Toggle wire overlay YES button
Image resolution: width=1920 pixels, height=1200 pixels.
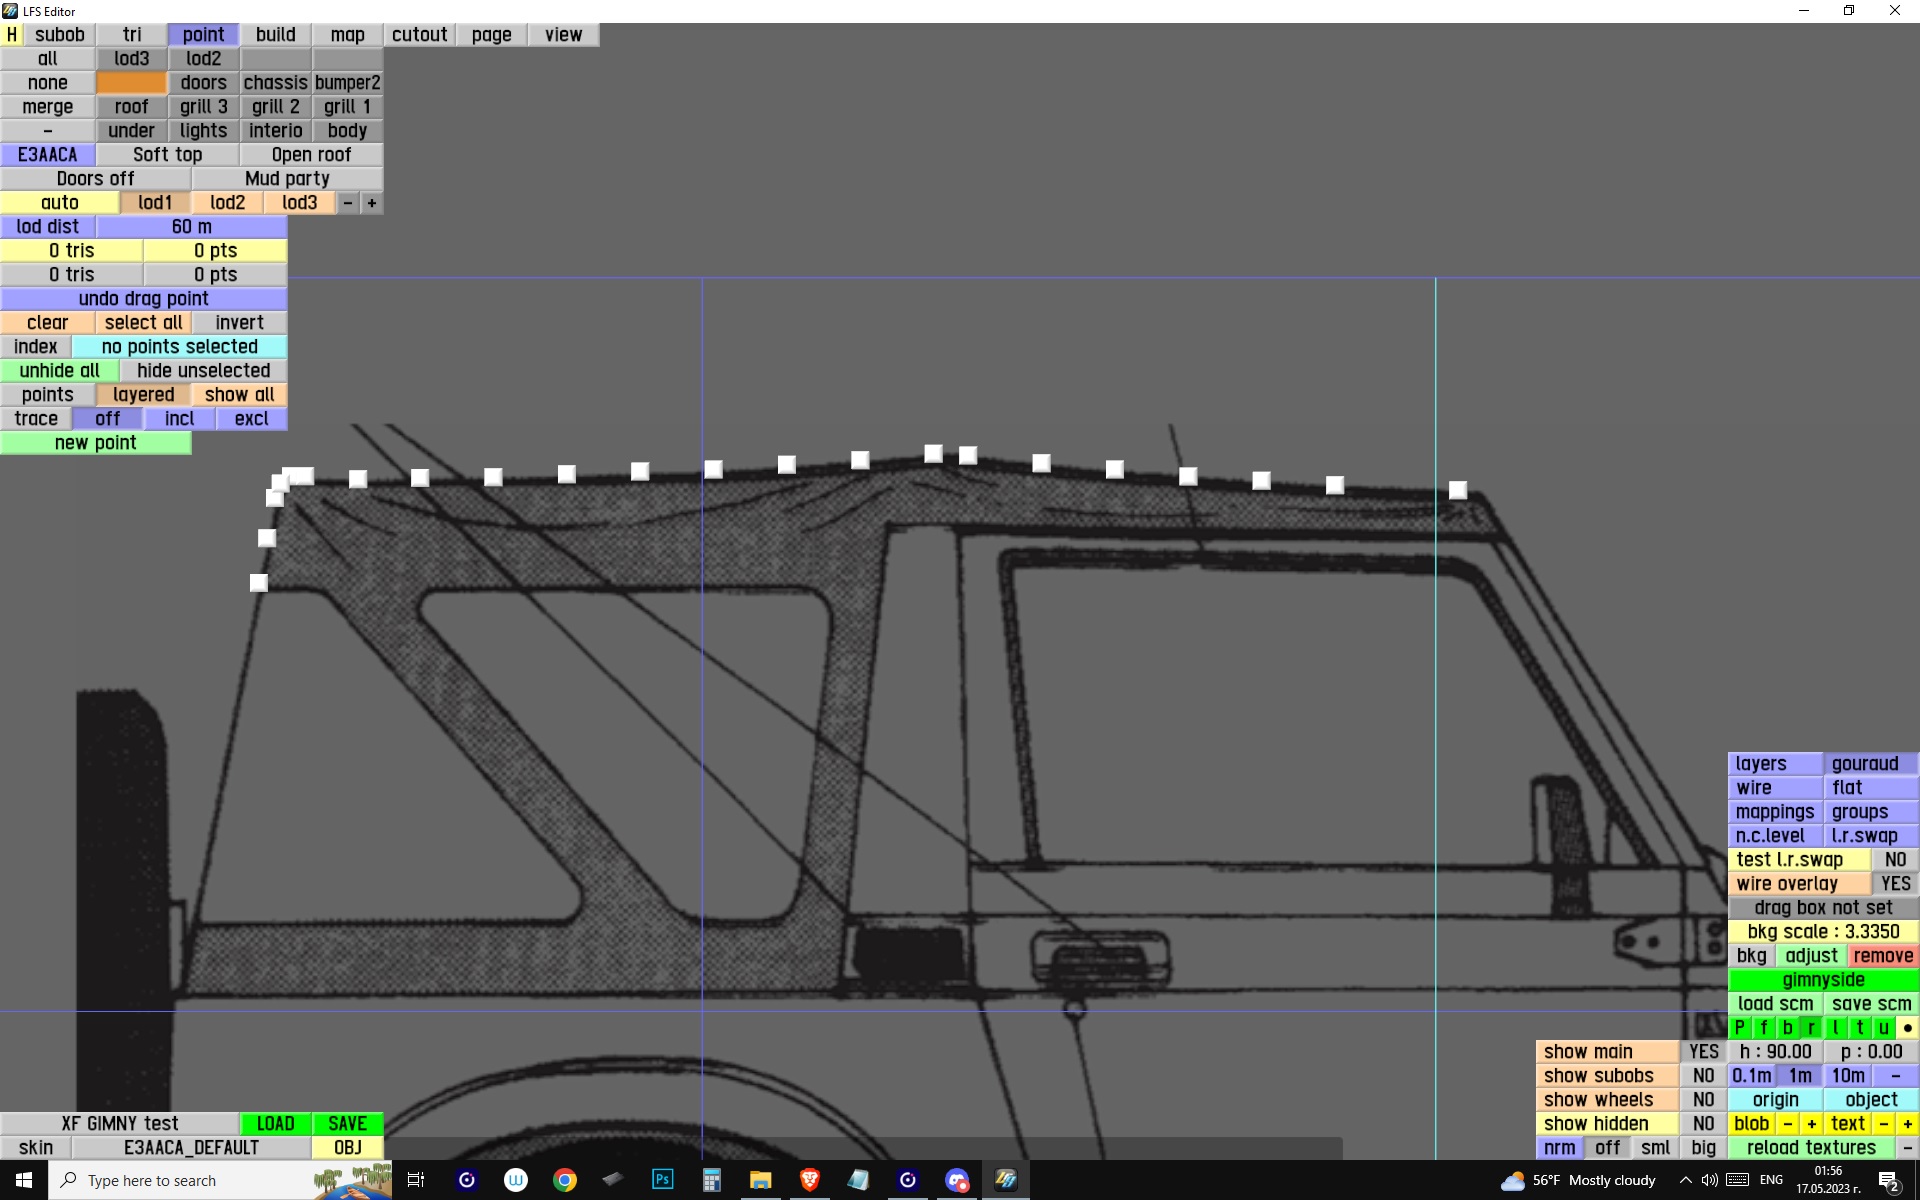(1894, 884)
